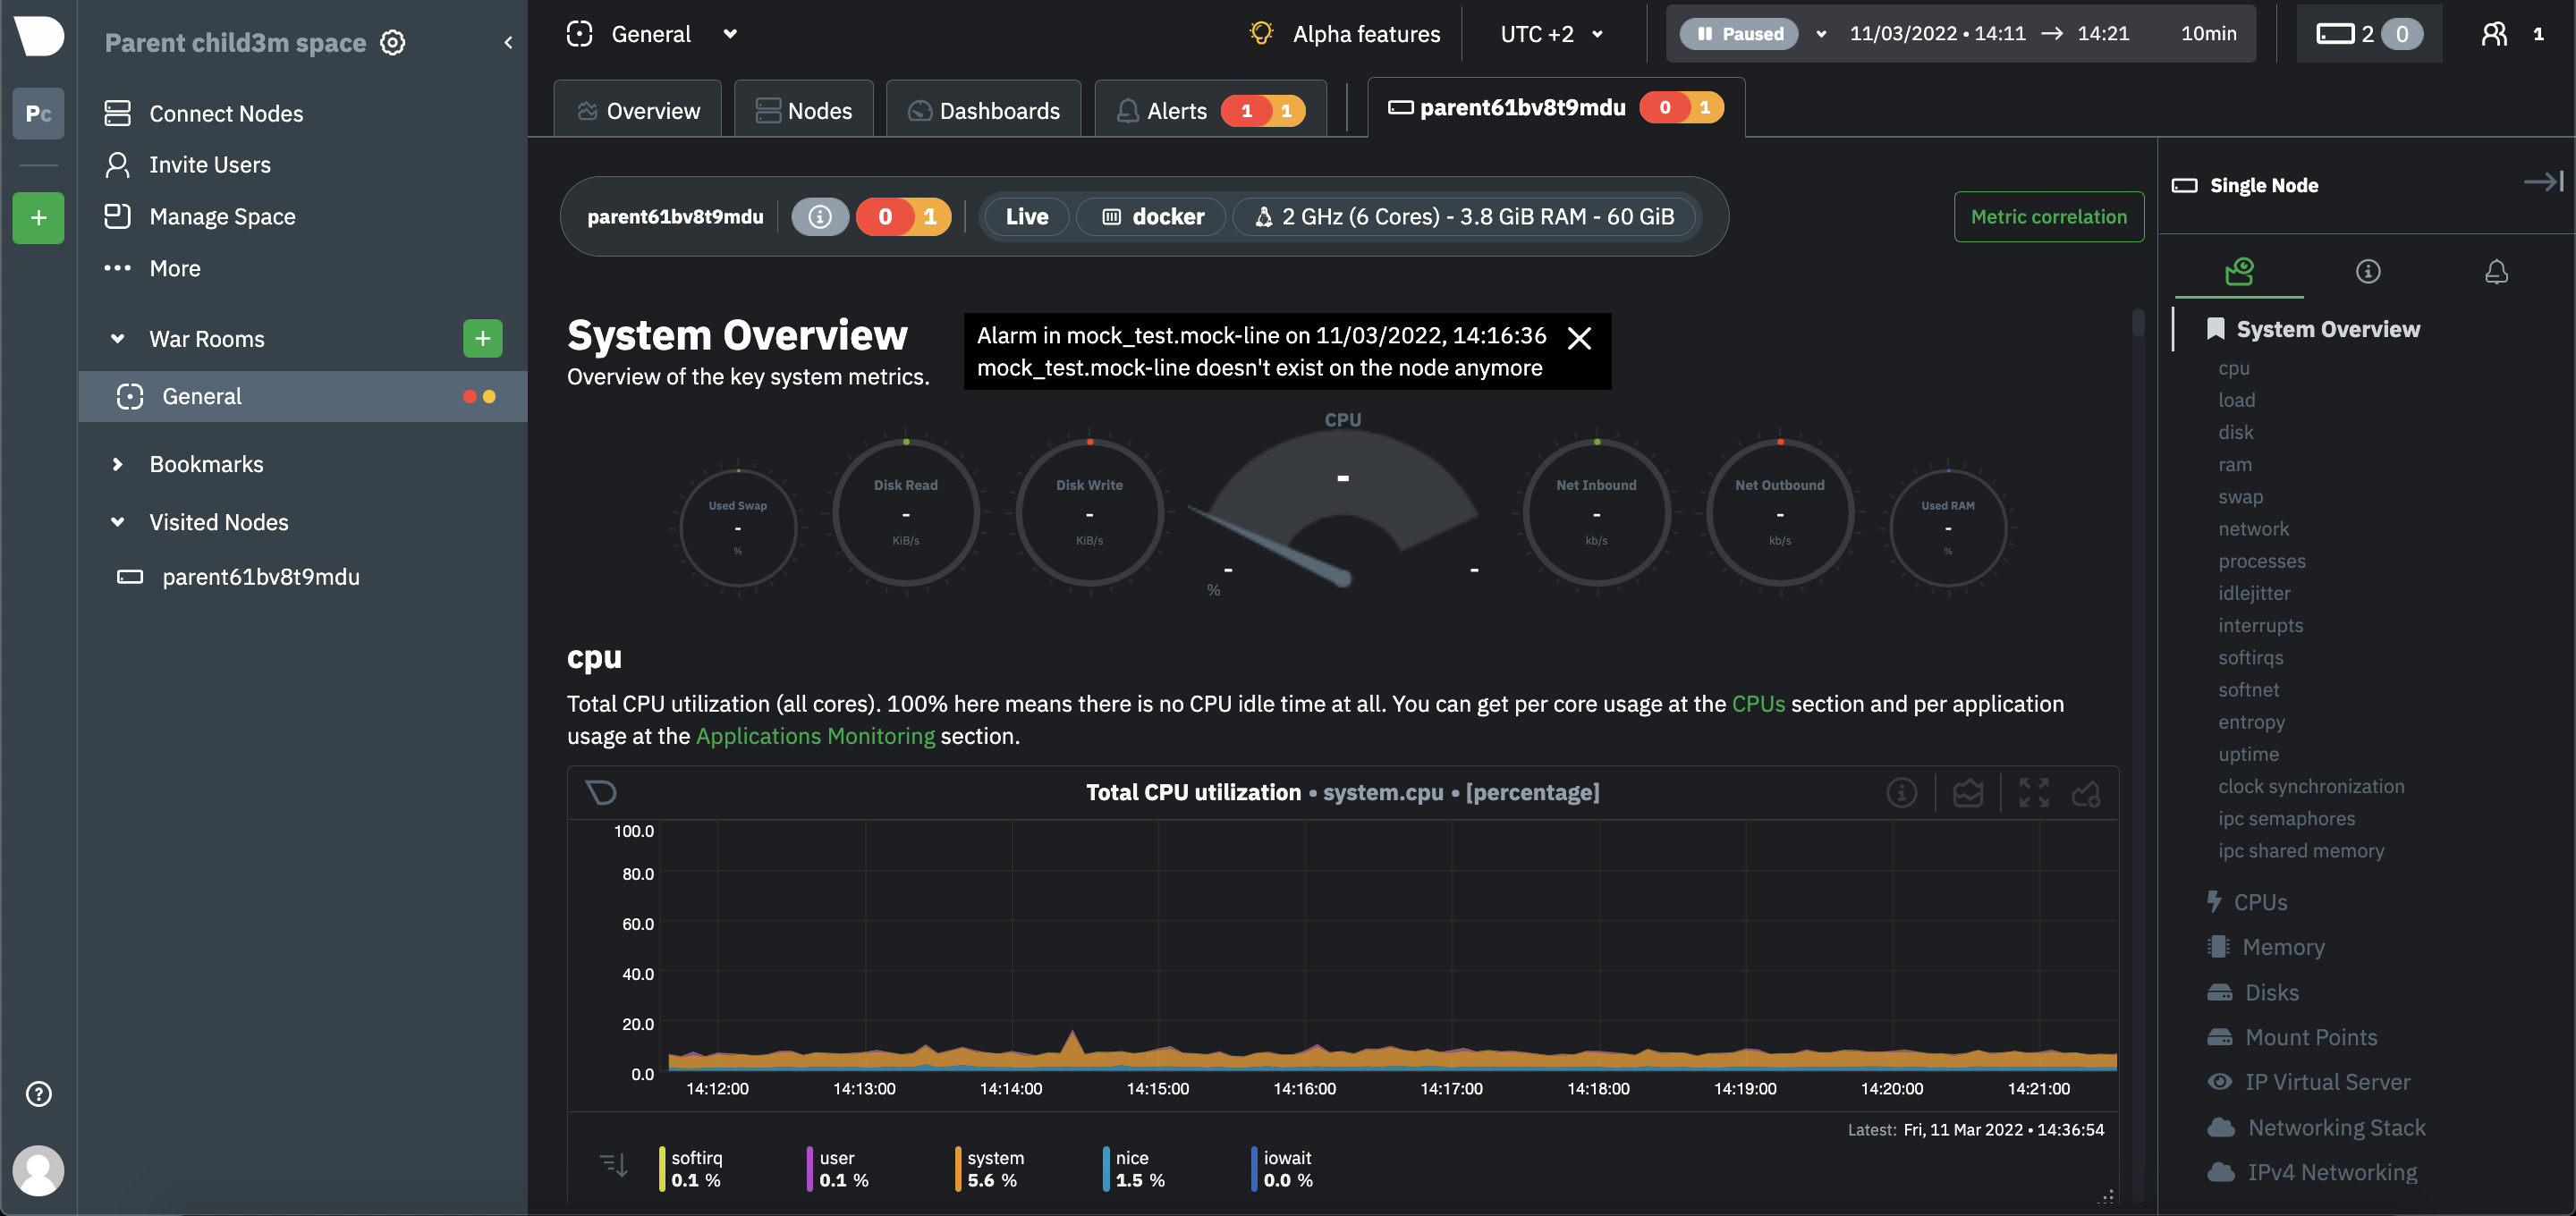2576x1216 pixels.
Task: Expand the Total CPU utilization chart to fullscreen
Action: pos(2032,792)
